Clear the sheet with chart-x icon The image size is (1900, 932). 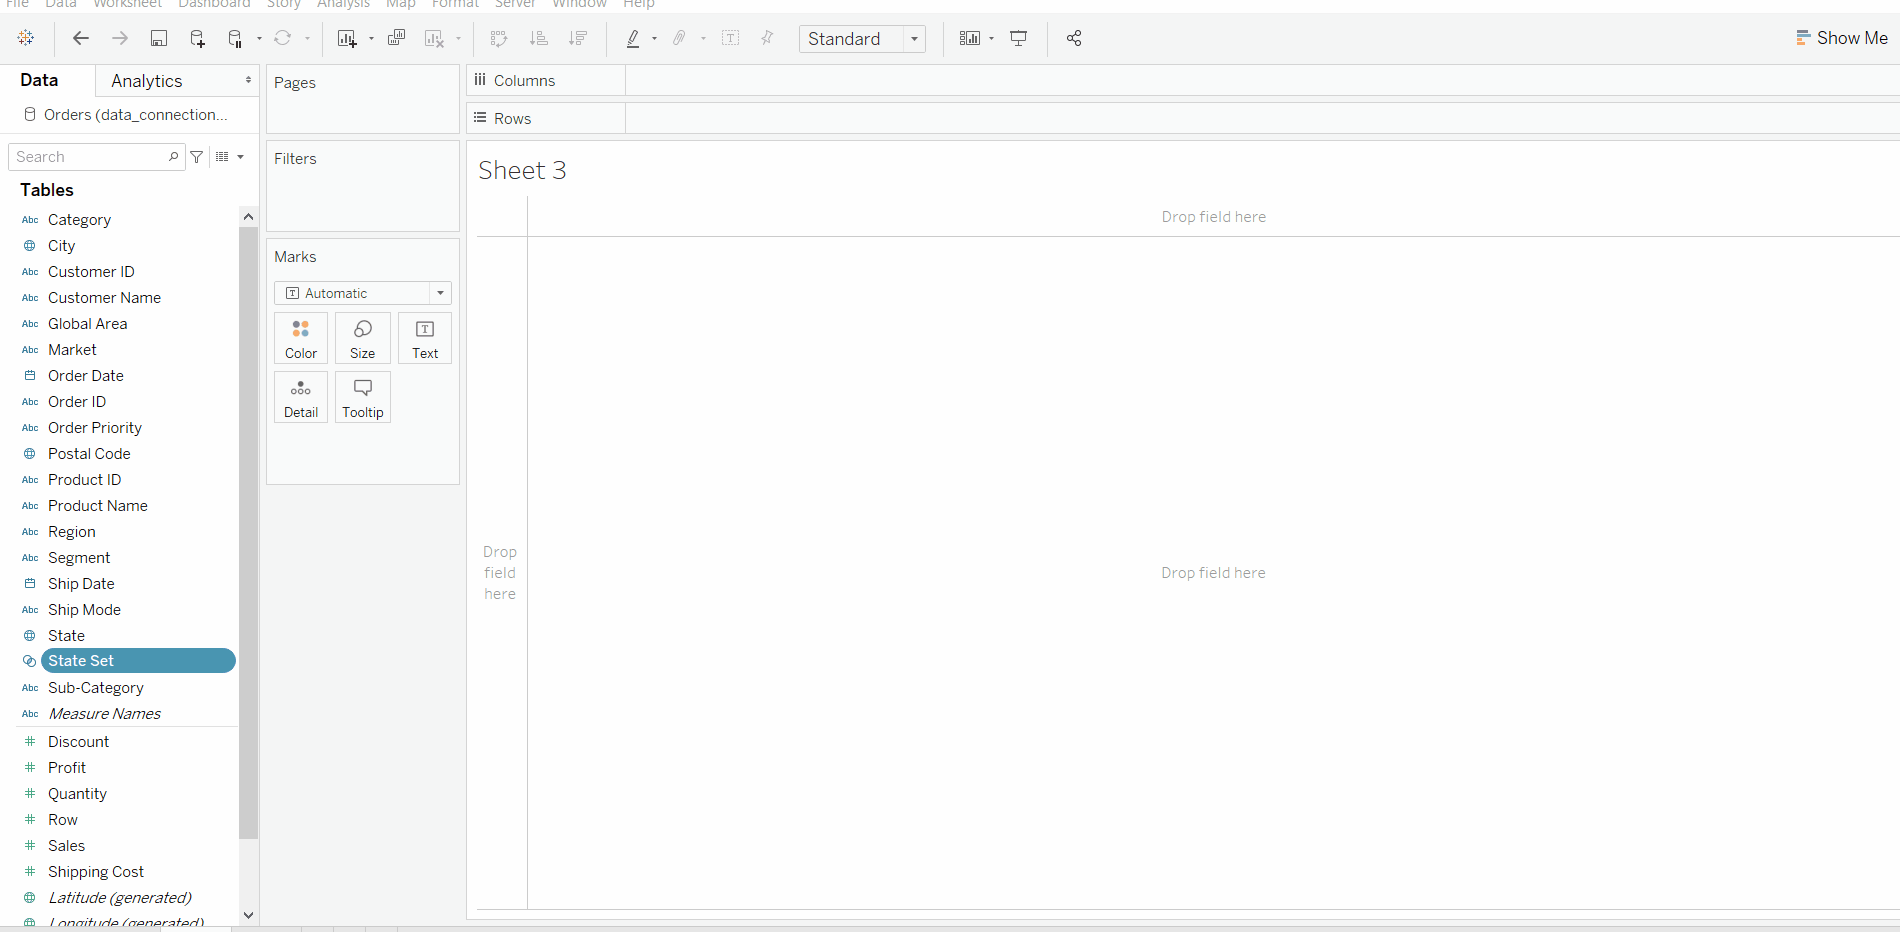point(434,38)
